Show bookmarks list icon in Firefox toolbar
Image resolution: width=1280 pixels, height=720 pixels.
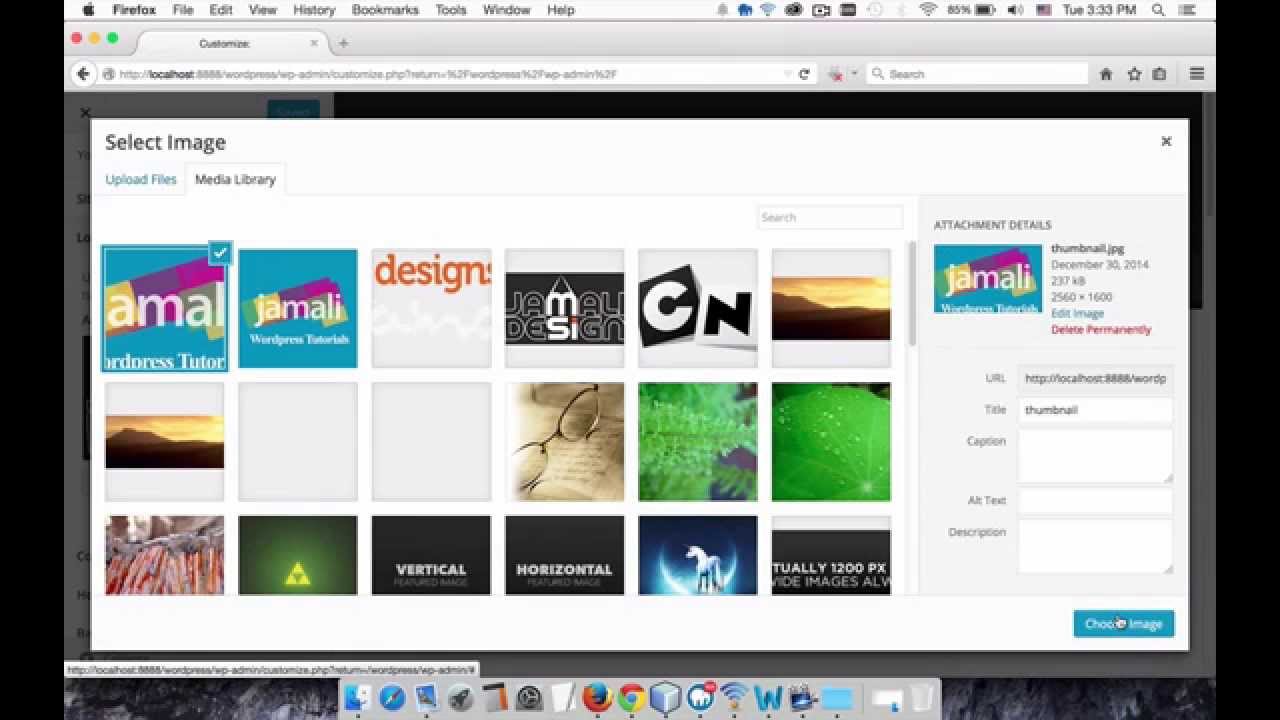1160,74
